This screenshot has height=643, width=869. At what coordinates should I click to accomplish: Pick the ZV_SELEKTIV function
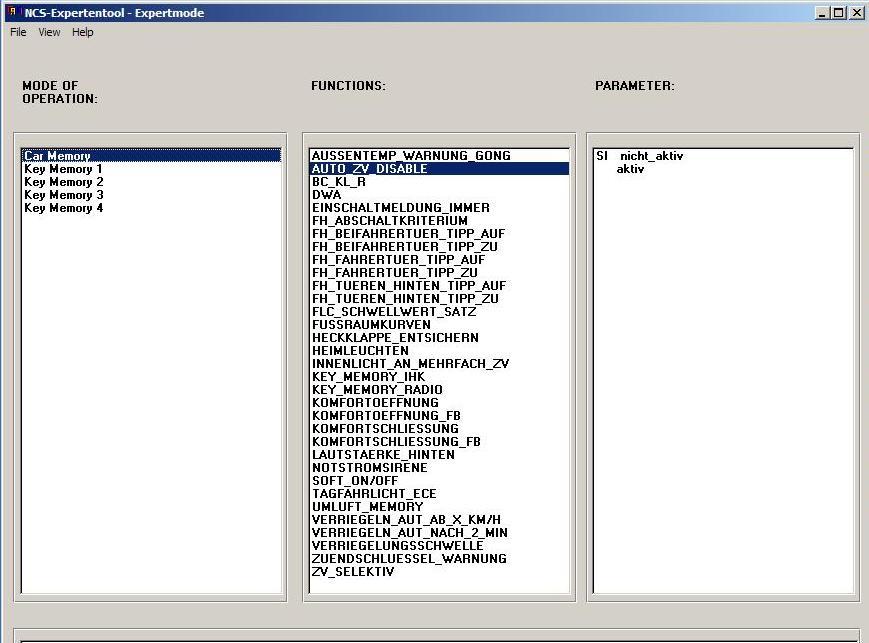[x=353, y=572]
